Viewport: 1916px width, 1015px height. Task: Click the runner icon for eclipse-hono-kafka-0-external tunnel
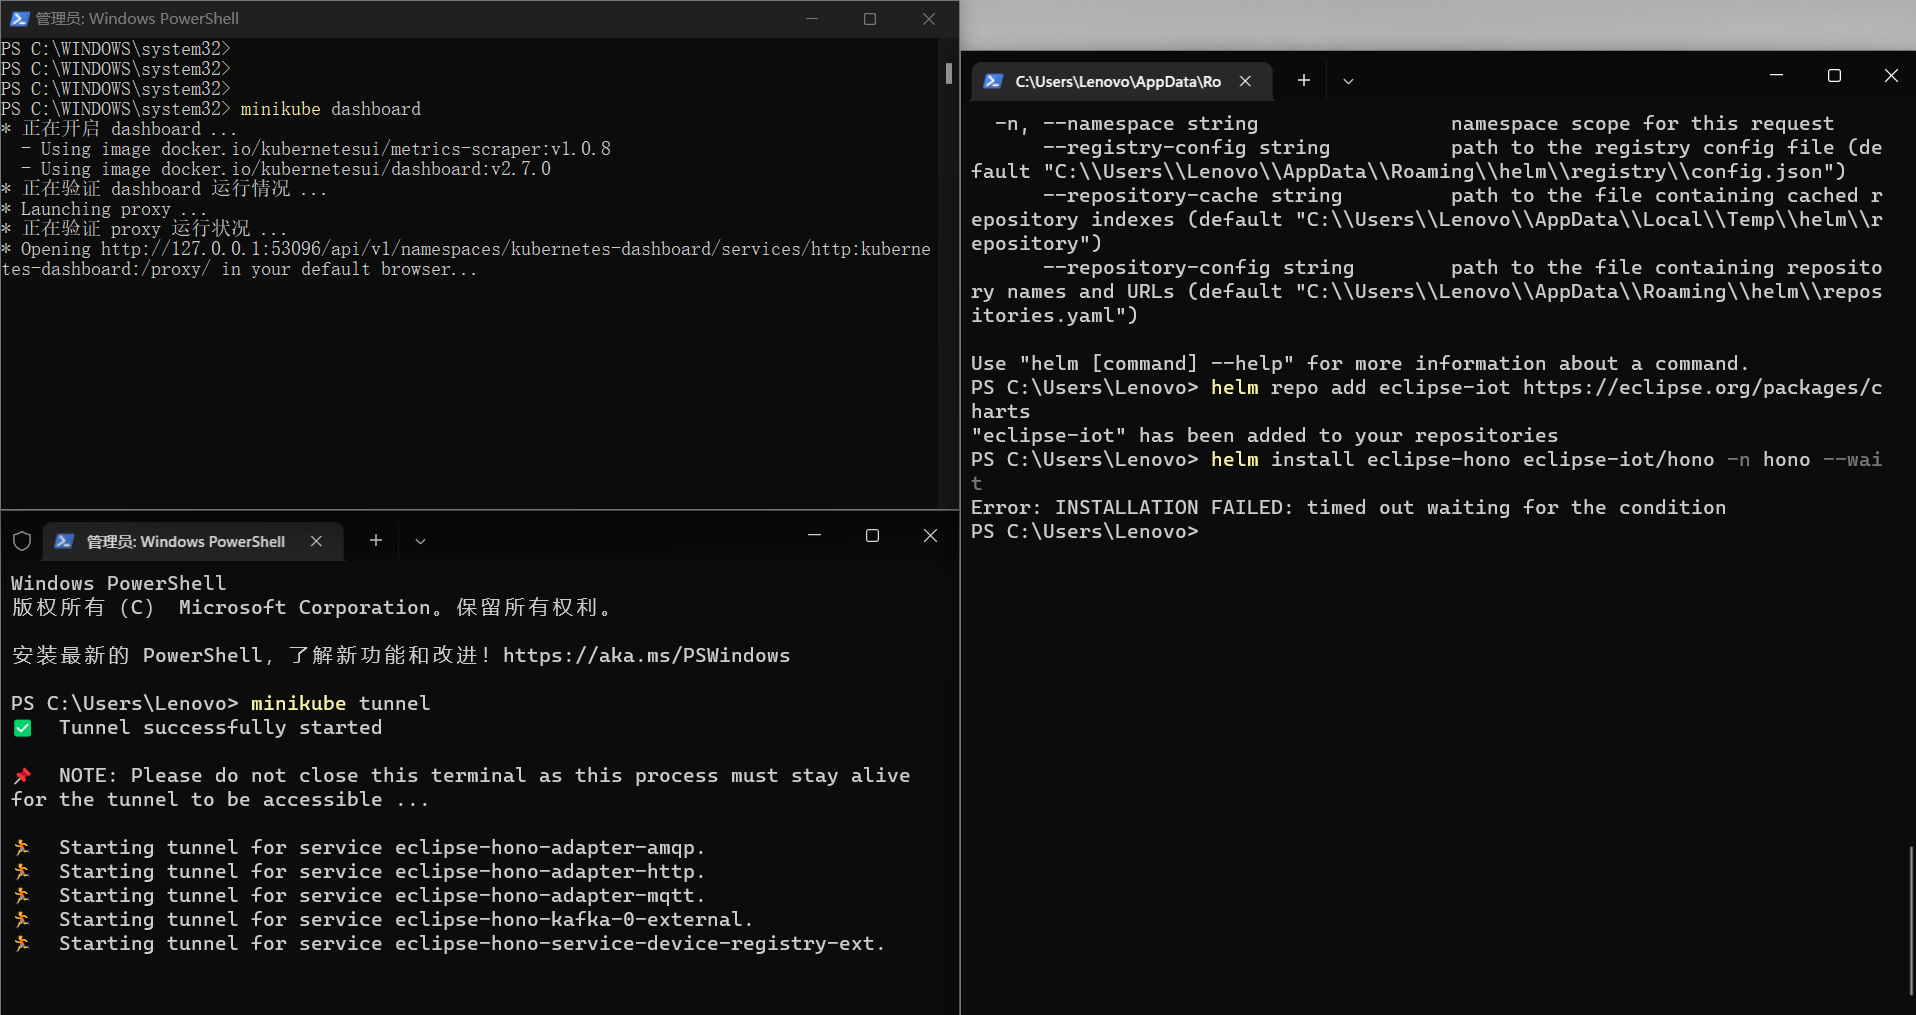[x=22, y=919]
